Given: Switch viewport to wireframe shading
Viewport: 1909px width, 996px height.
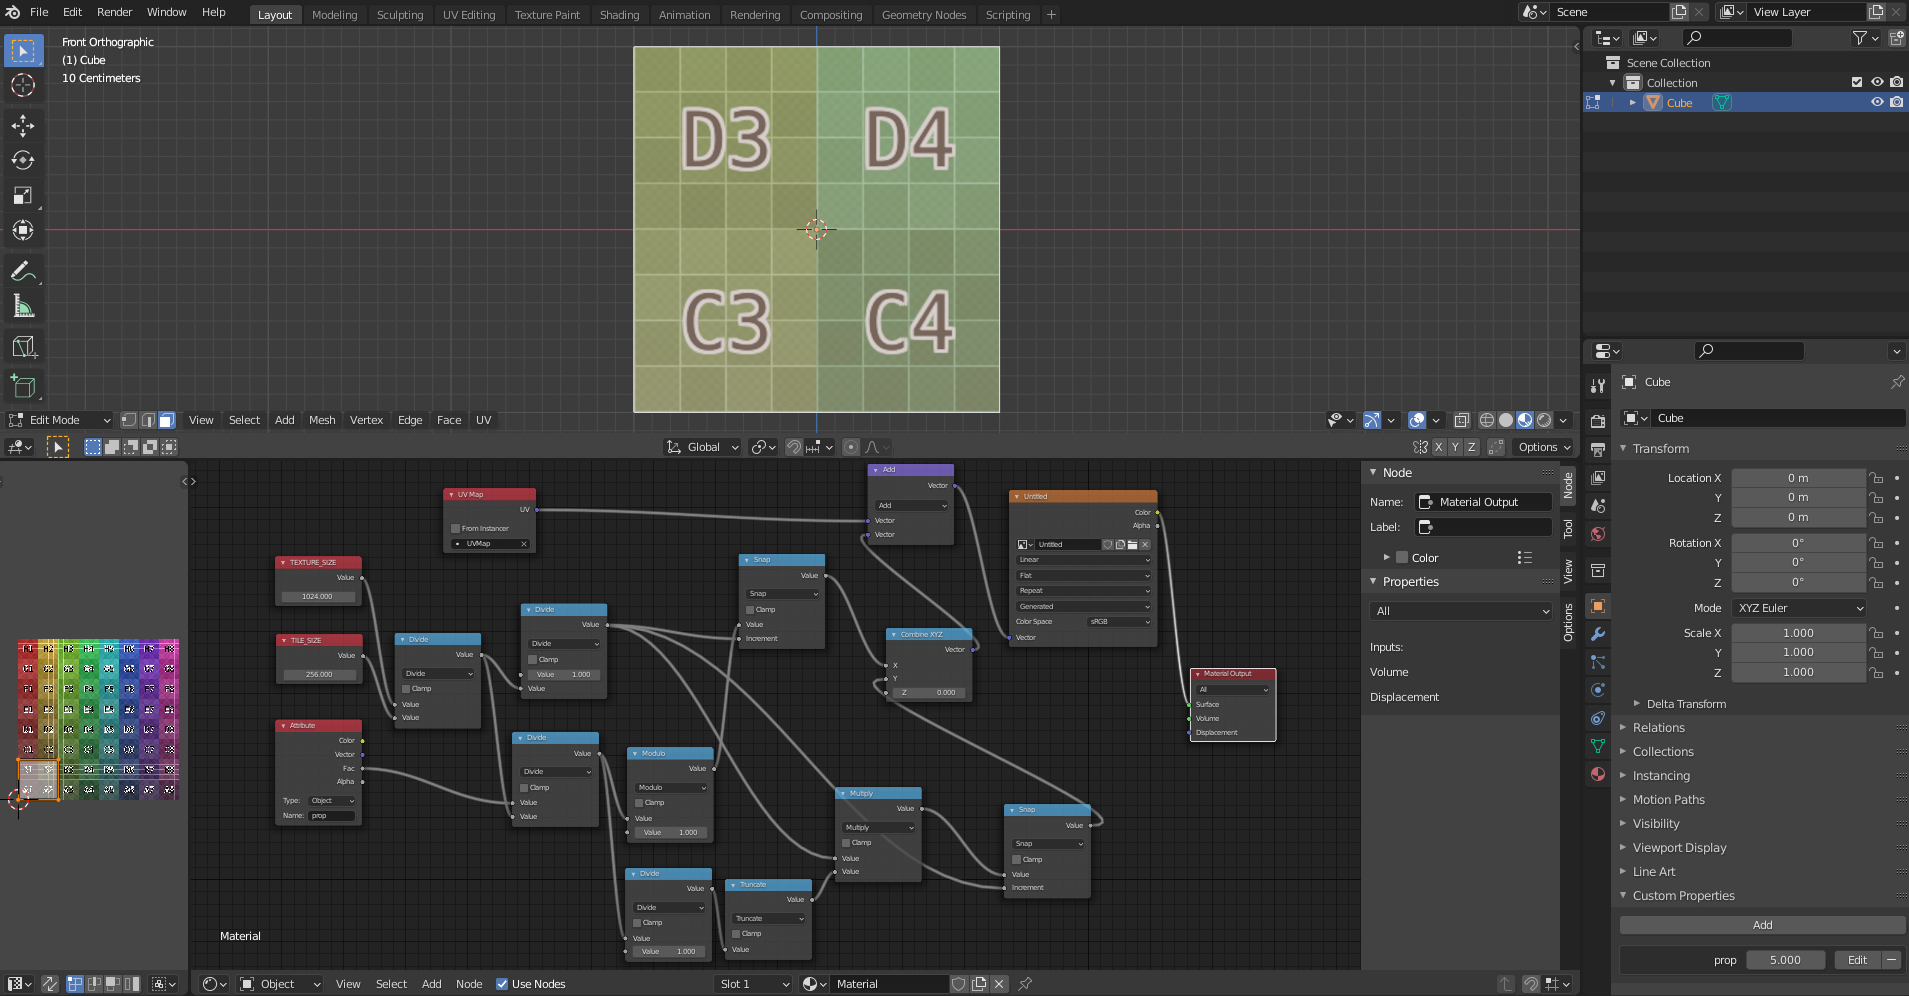Looking at the screenshot, I should 1487,420.
